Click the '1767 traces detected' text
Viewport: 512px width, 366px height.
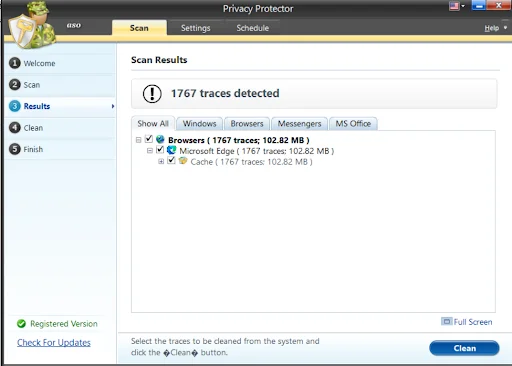point(225,93)
